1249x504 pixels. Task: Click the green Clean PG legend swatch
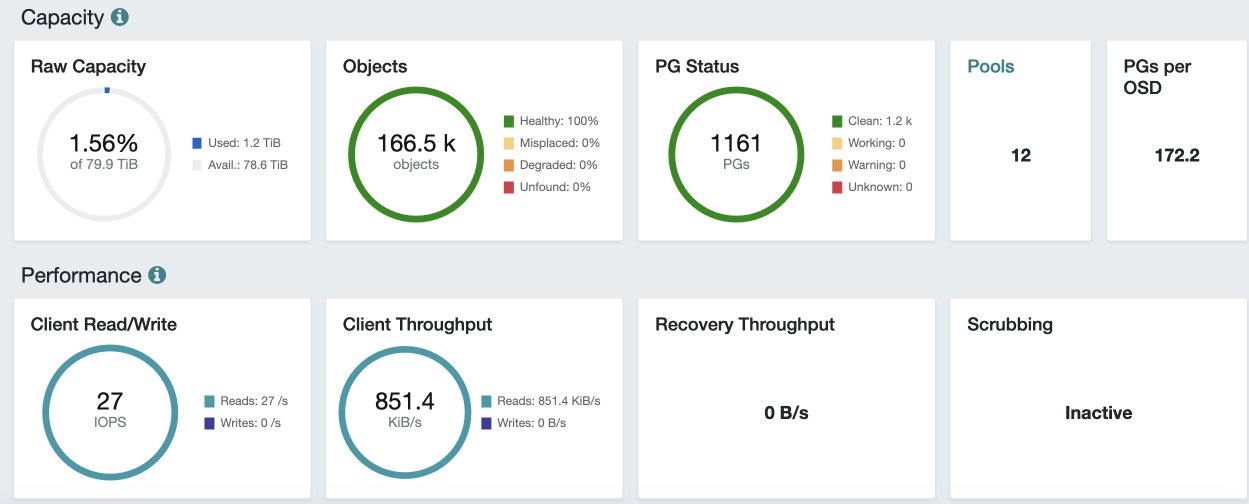click(837, 121)
